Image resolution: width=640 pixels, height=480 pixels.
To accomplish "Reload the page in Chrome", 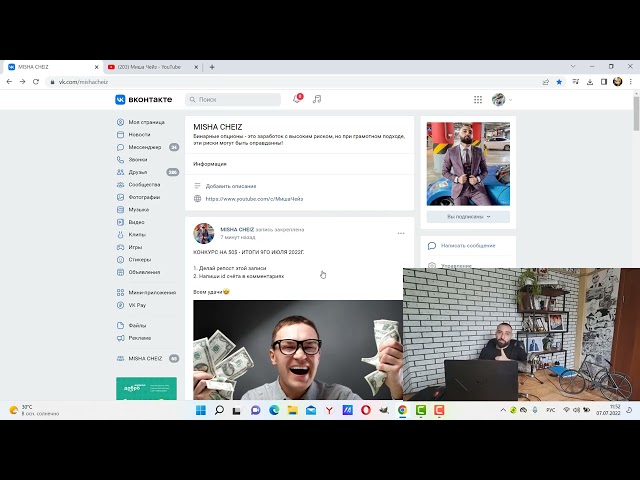I will click(x=37, y=81).
